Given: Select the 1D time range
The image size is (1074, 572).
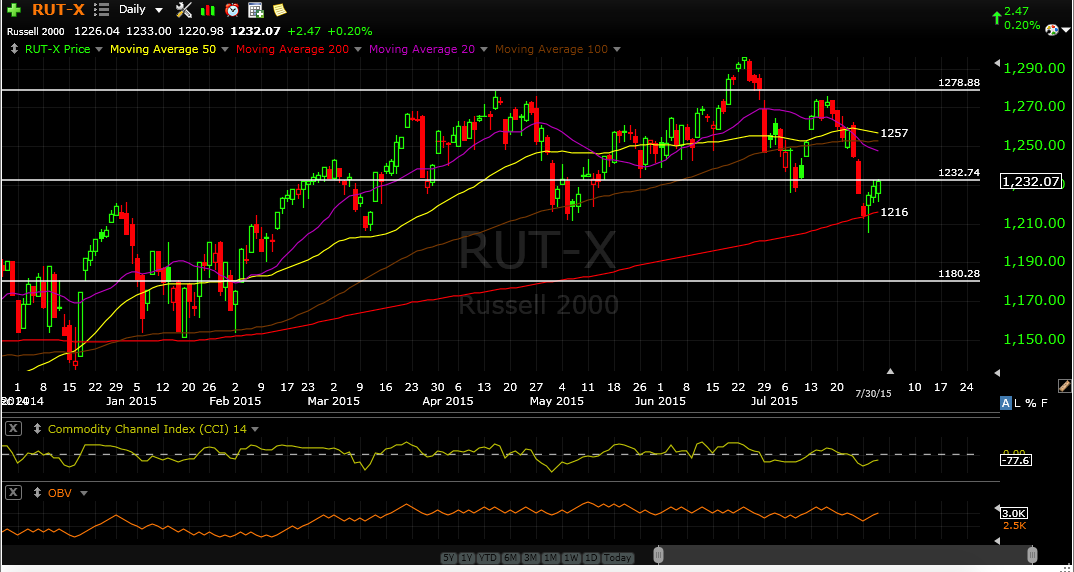Looking at the screenshot, I should tap(591, 558).
